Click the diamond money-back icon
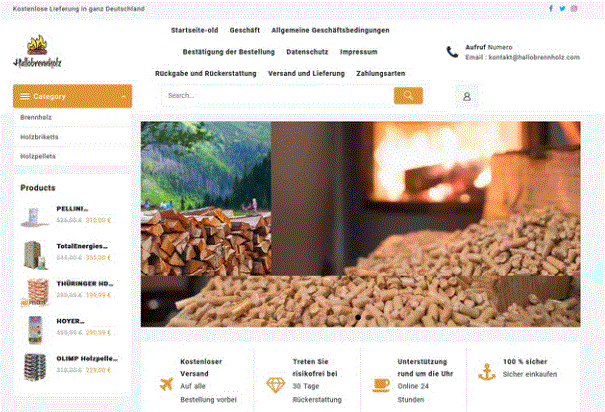The width and height of the screenshot is (605, 412). (275, 385)
